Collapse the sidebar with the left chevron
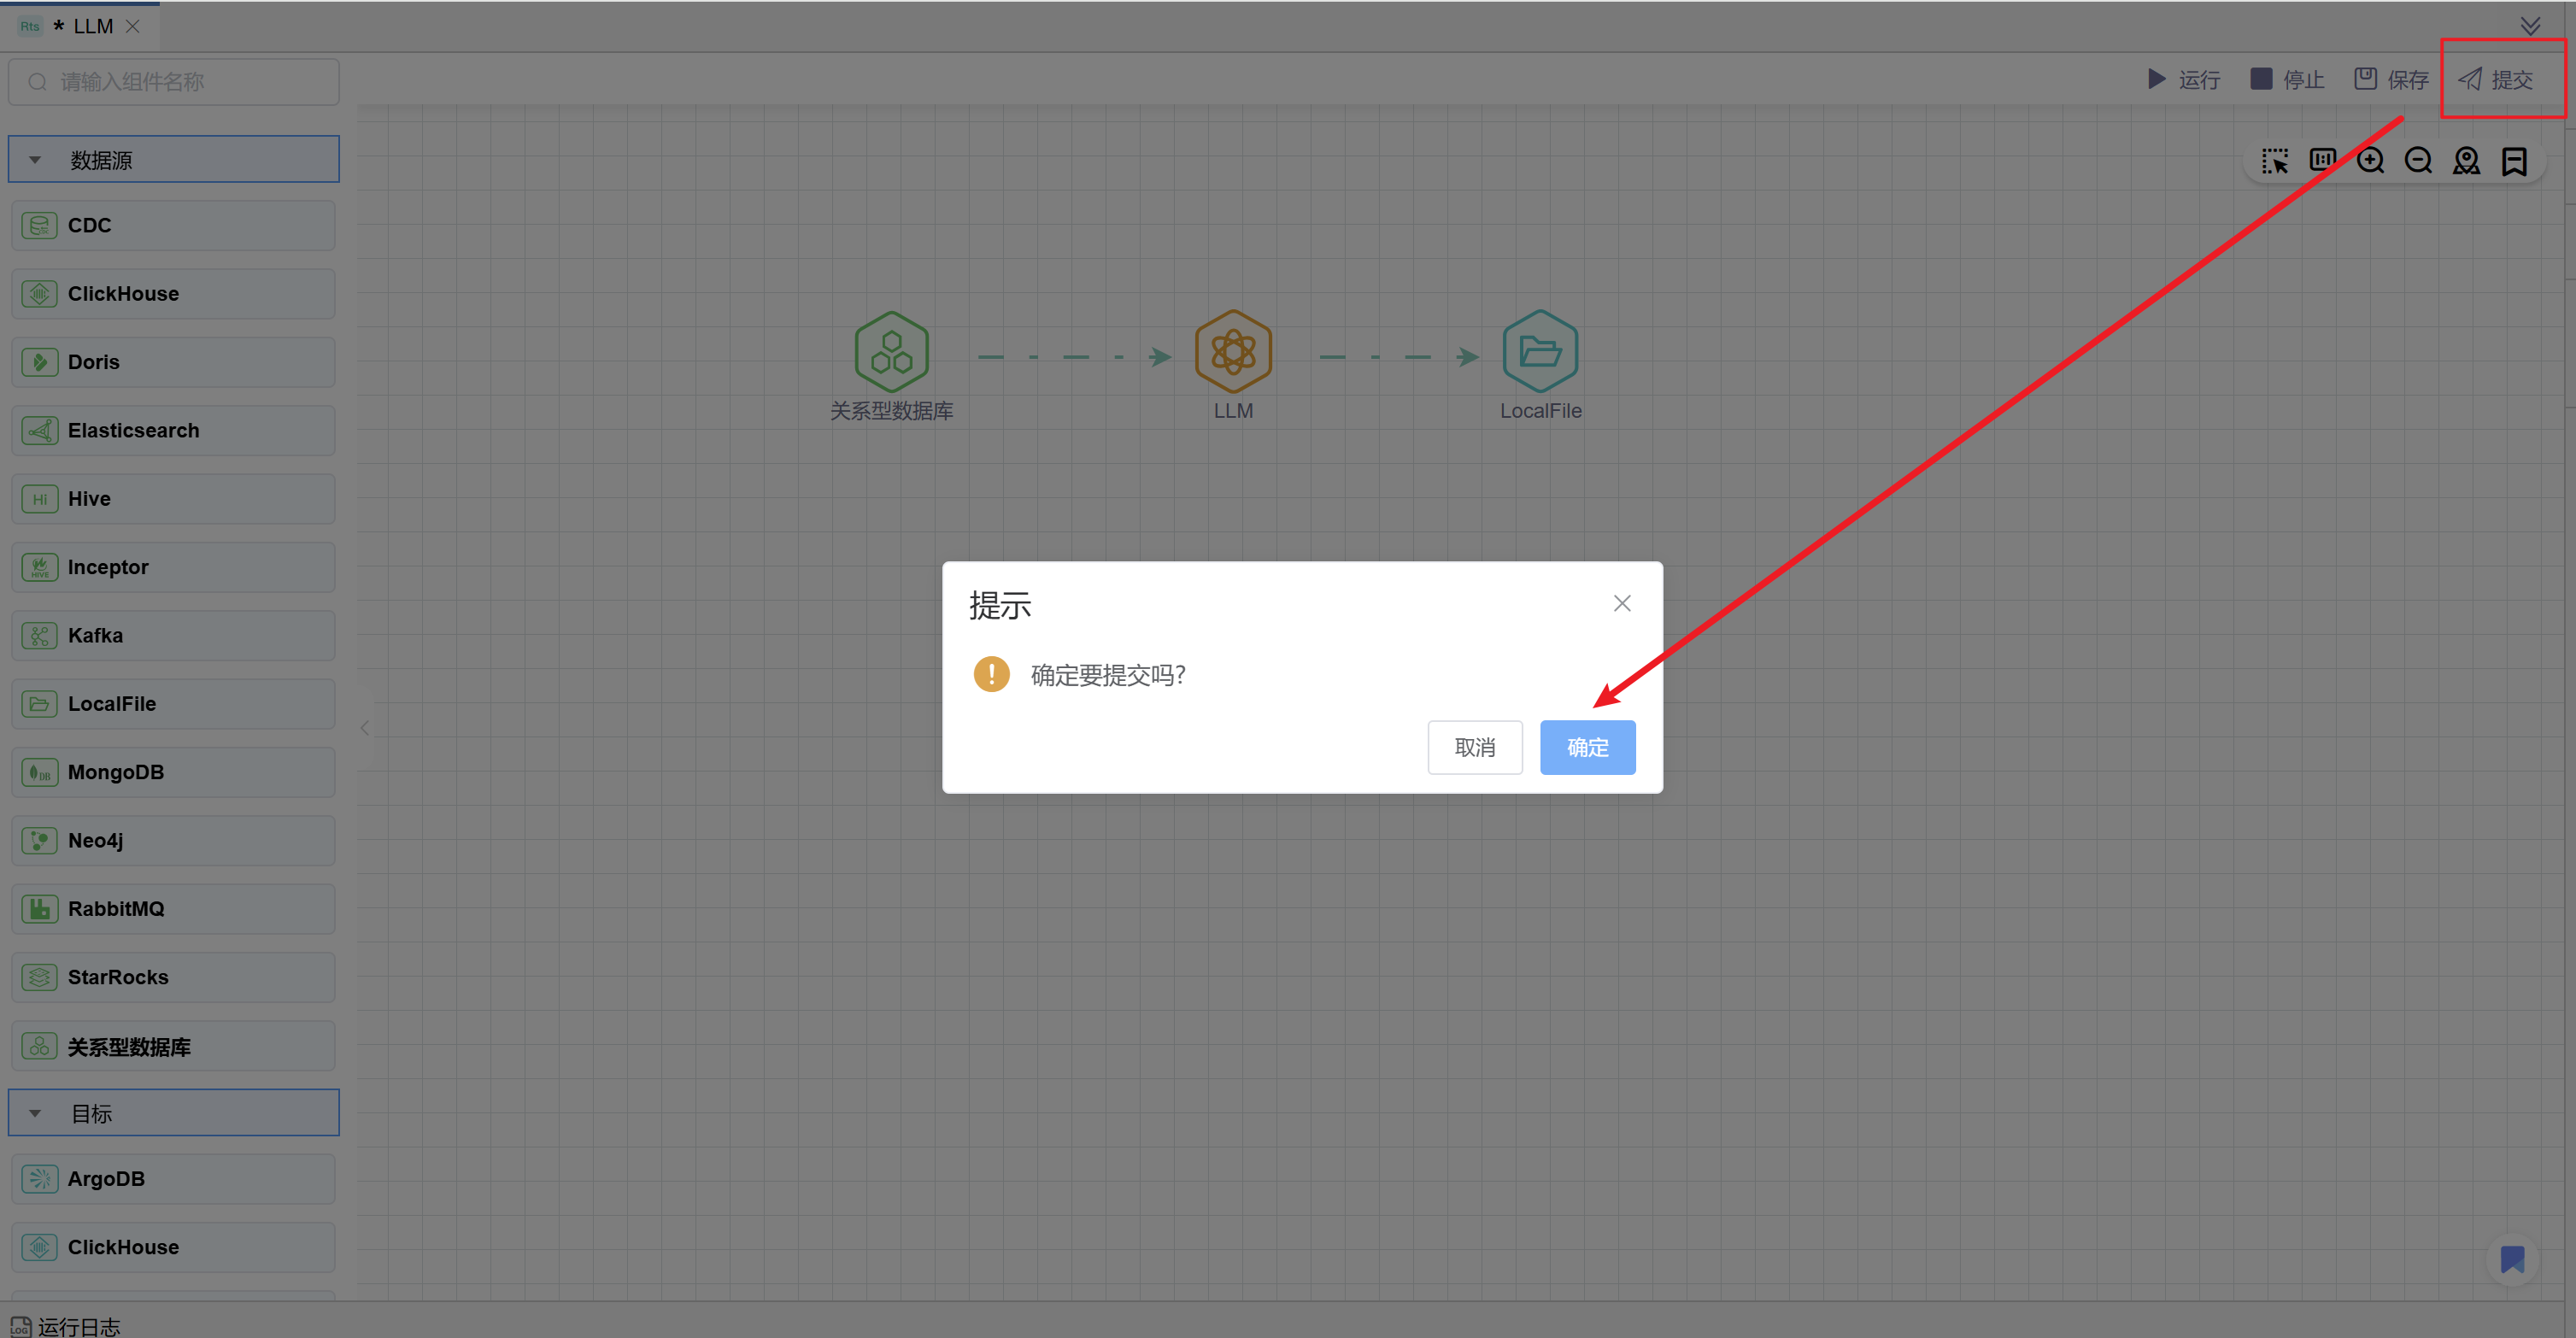The image size is (2576, 1338). coord(365,728)
